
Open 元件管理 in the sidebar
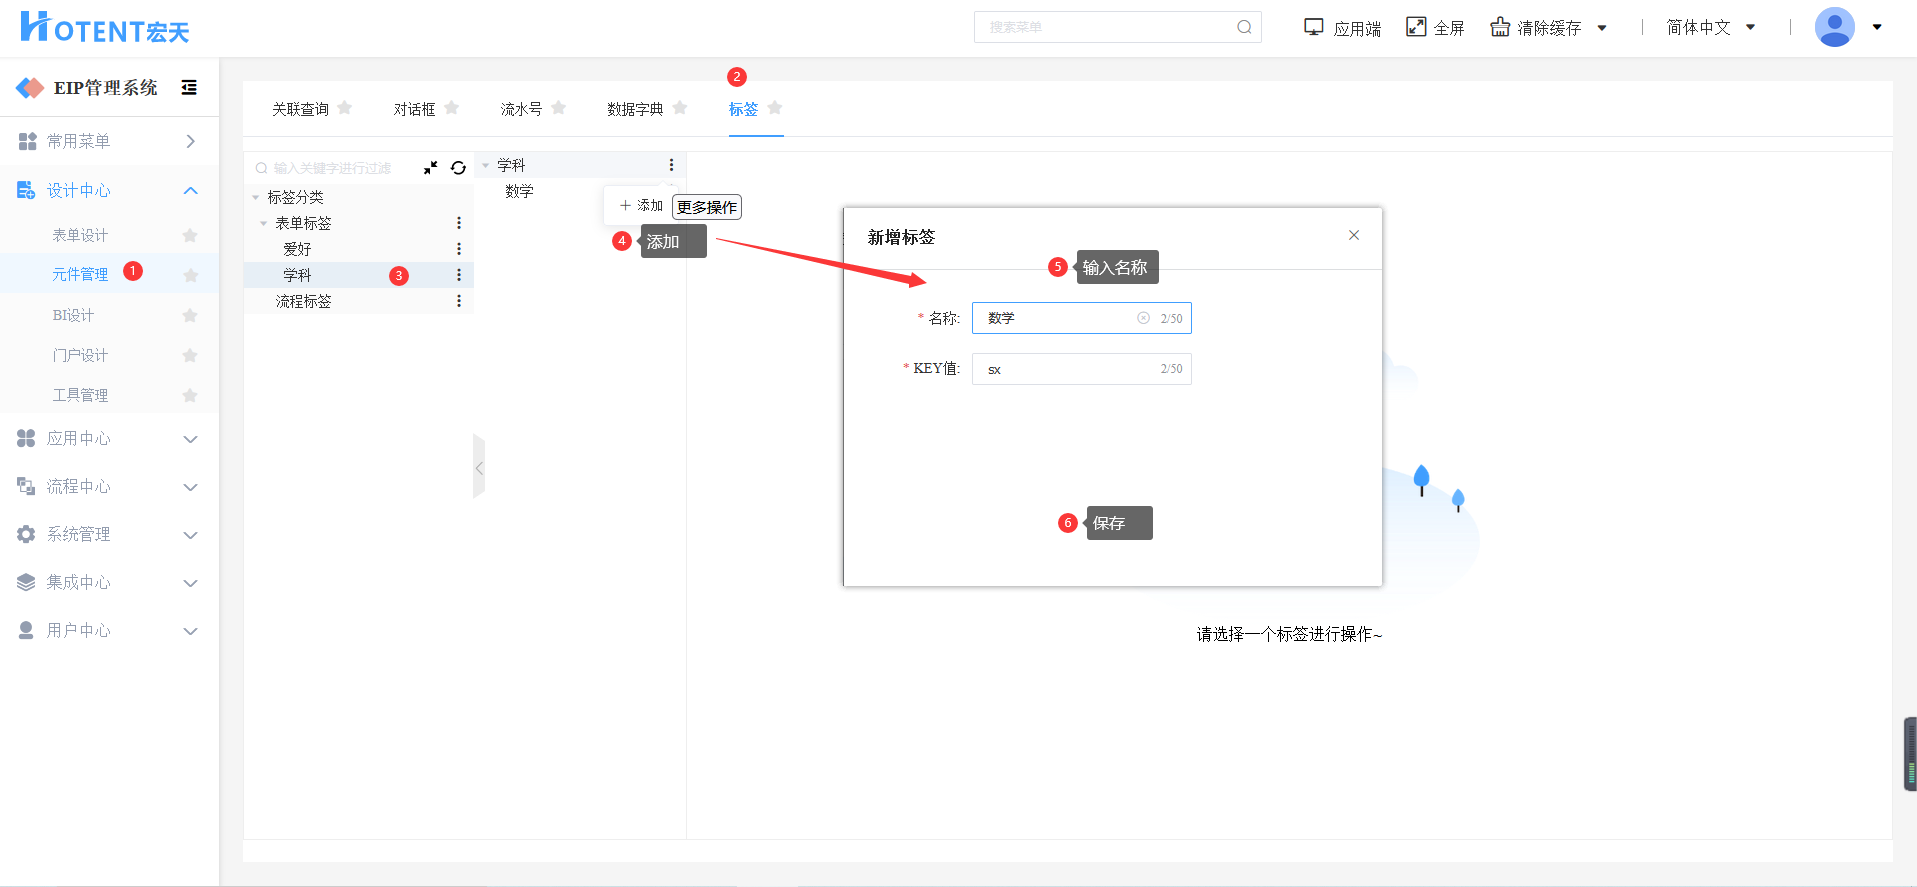80,274
